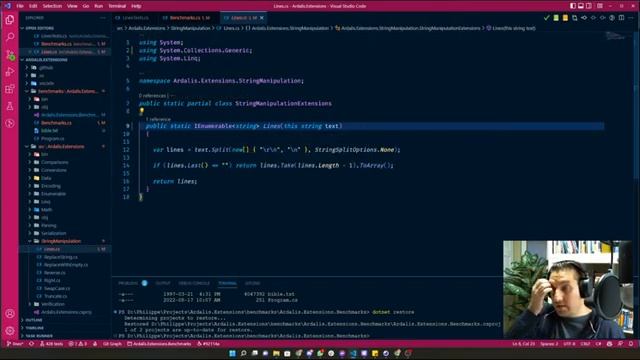Click the sync changes icon in the status bar
Screen dimensions: 640x360
click(x=31, y=344)
